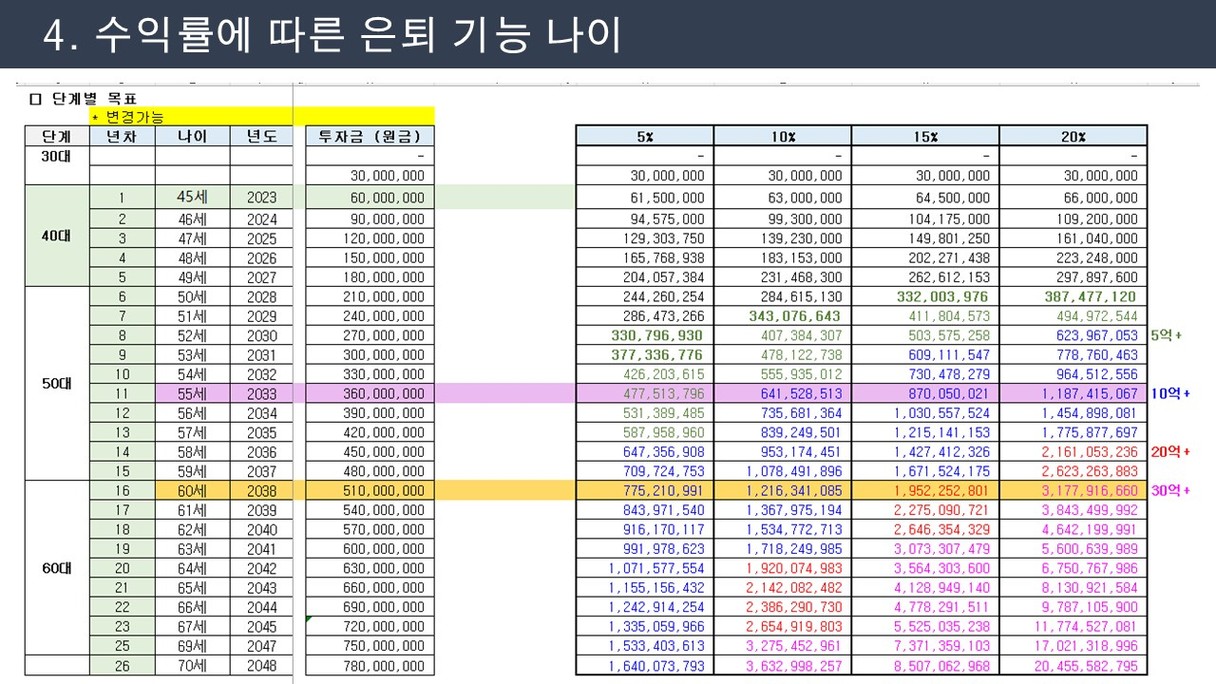Screen dimensions: 1216x684
Task: Click the magenta "30억+" milestone label
Action: (1170, 491)
